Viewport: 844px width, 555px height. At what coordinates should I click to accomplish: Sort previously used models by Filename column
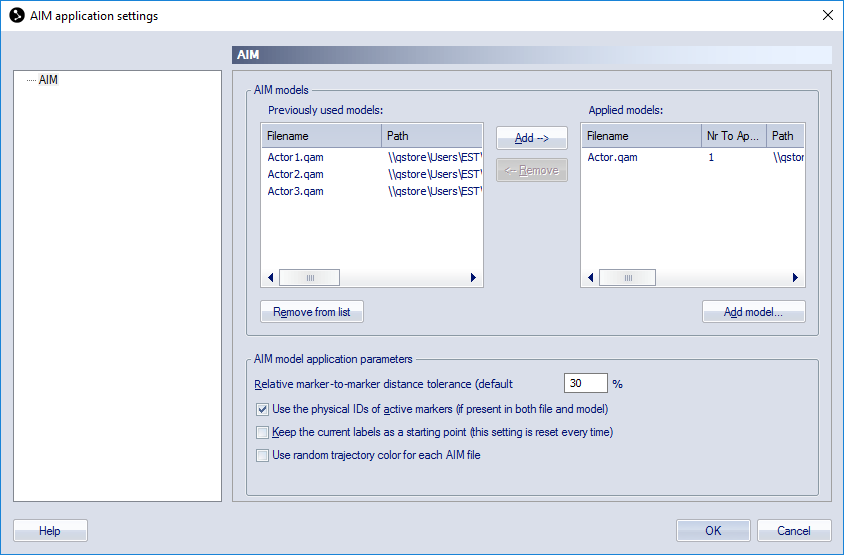click(x=321, y=136)
